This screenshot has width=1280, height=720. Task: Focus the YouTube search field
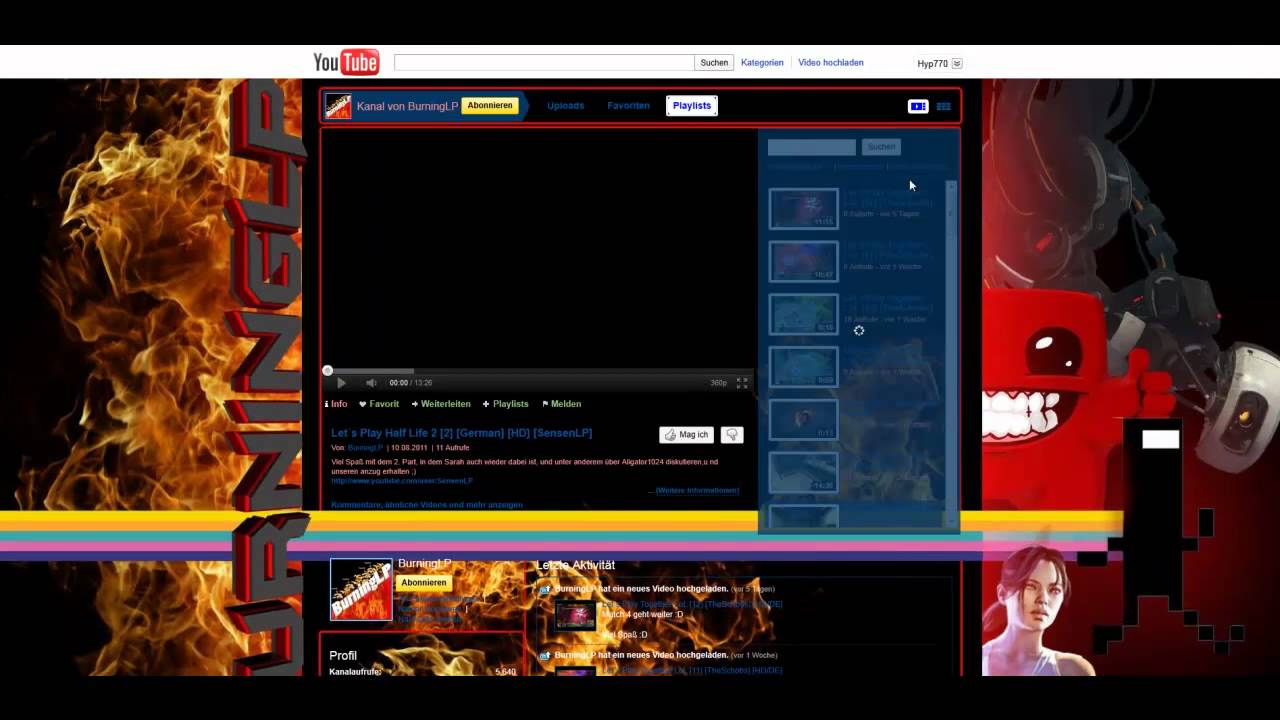544,62
